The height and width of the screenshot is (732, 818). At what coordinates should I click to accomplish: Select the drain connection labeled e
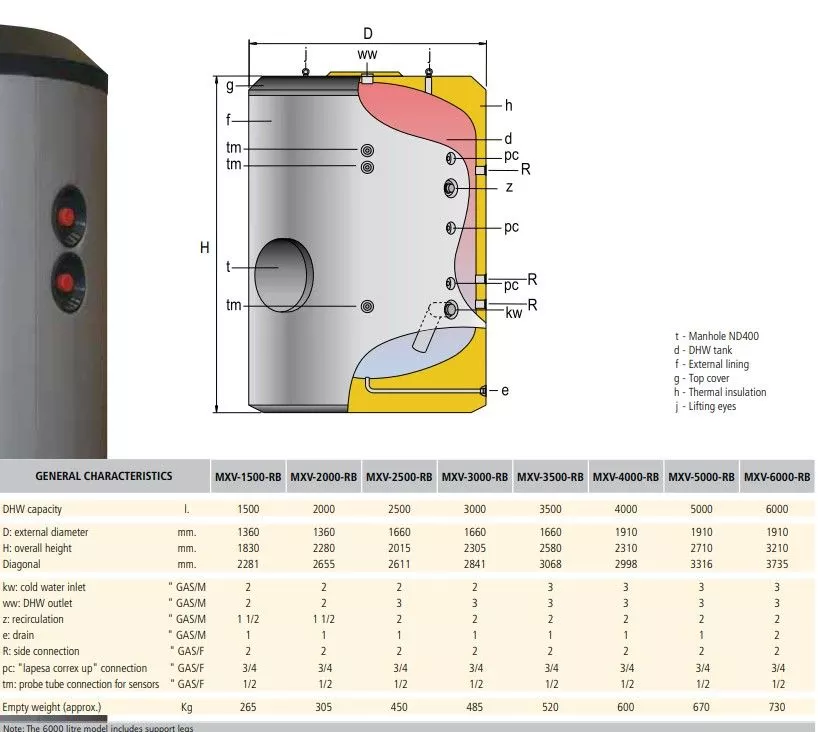tap(485, 390)
